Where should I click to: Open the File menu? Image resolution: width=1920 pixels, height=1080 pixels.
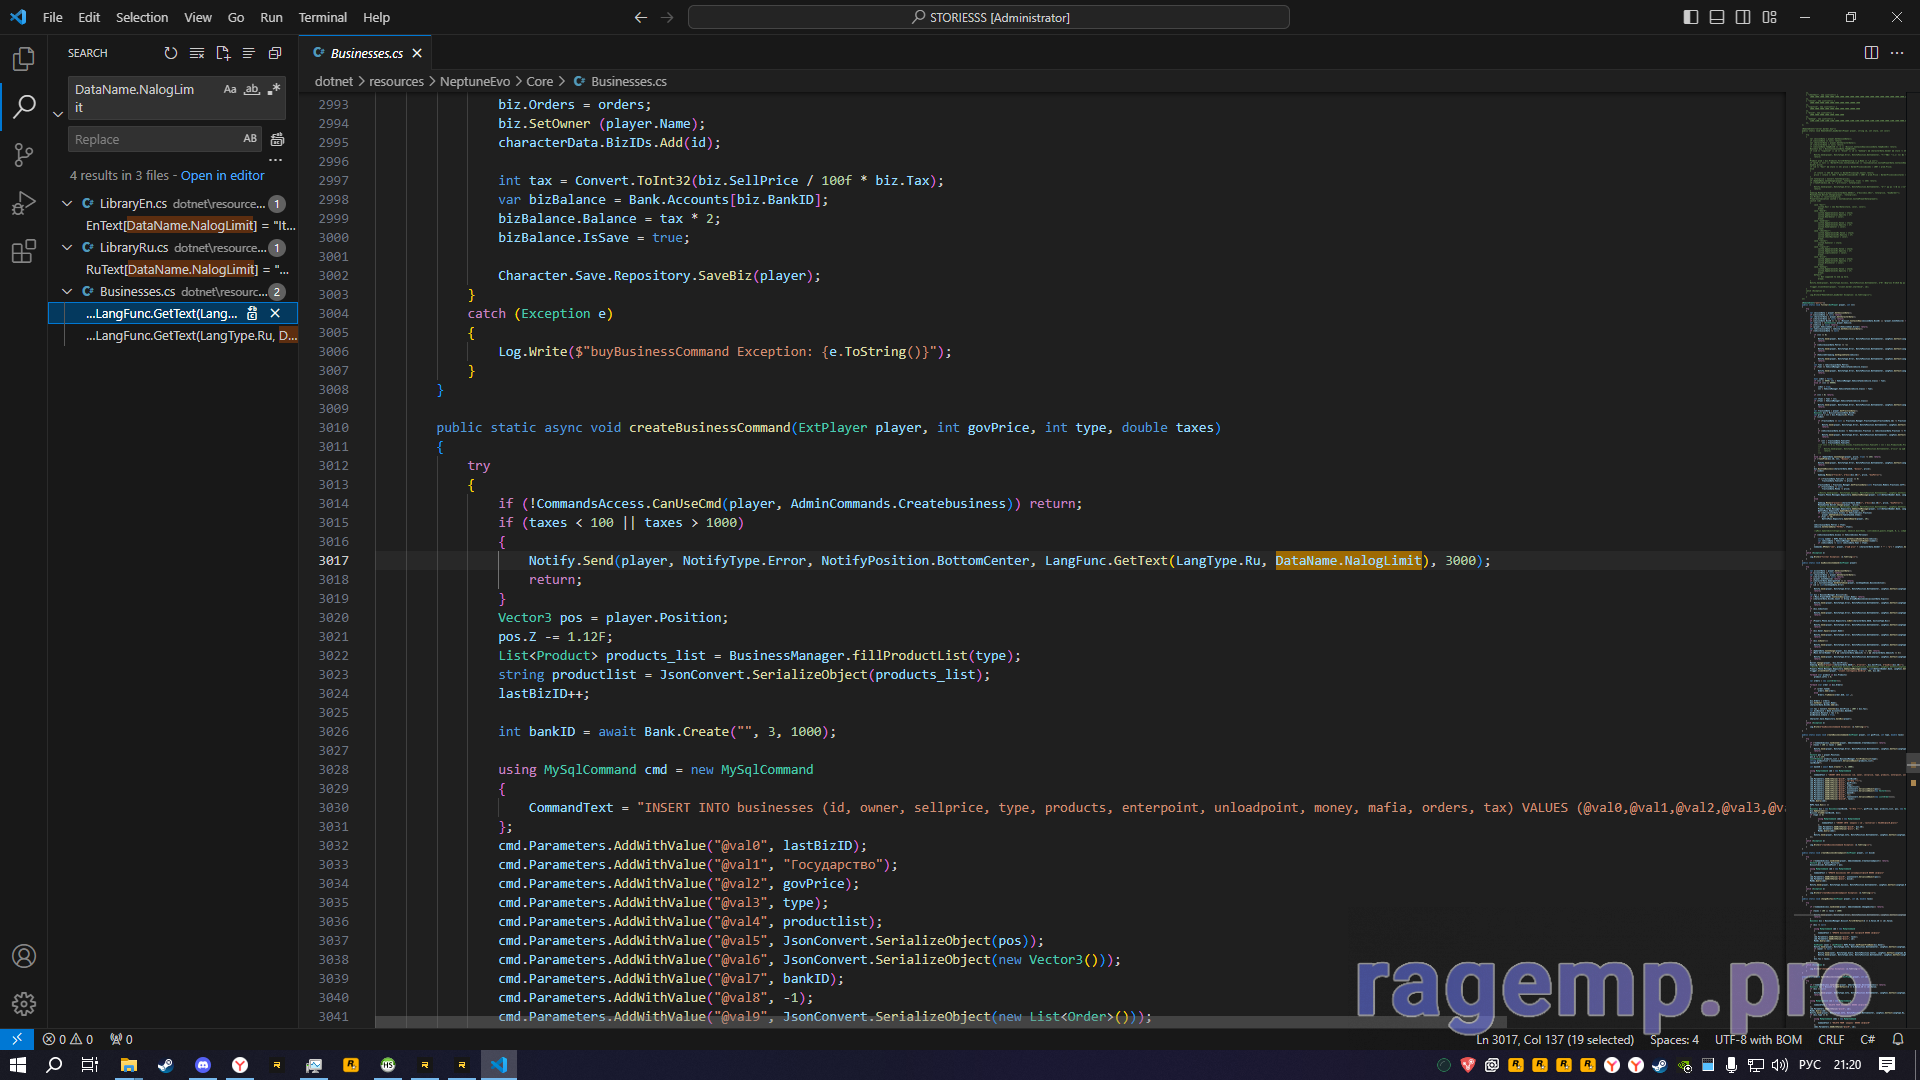coord(53,17)
